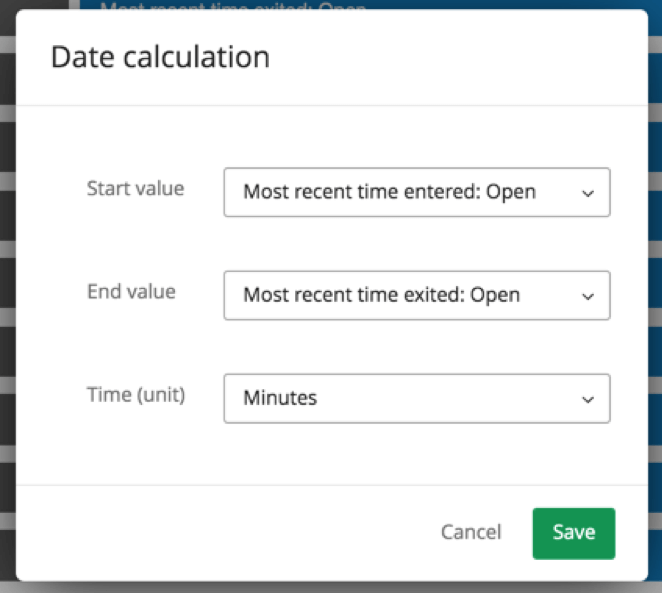Viewport: 662px width, 593px height.
Task: Click the Time unit chevron arrow
Action: [588, 399]
